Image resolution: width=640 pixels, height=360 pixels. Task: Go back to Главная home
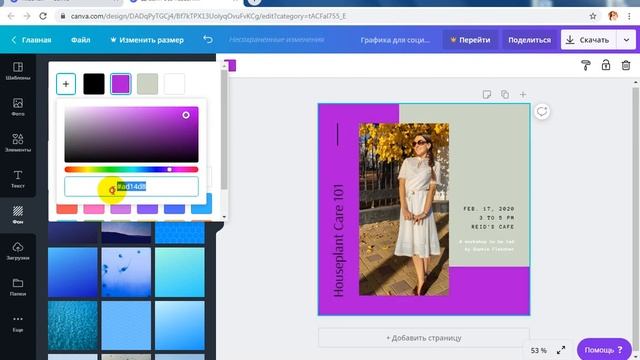tap(31, 40)
